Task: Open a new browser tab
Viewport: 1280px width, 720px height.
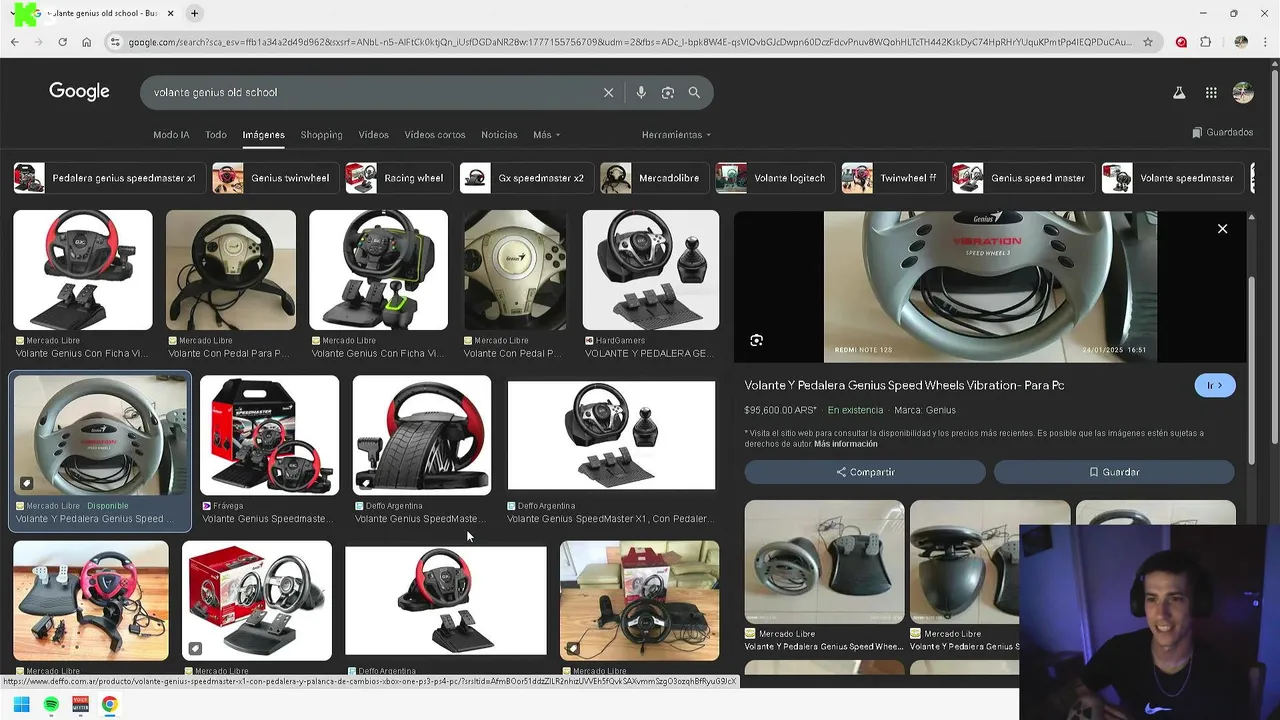Action: click(x=194, y=13)
